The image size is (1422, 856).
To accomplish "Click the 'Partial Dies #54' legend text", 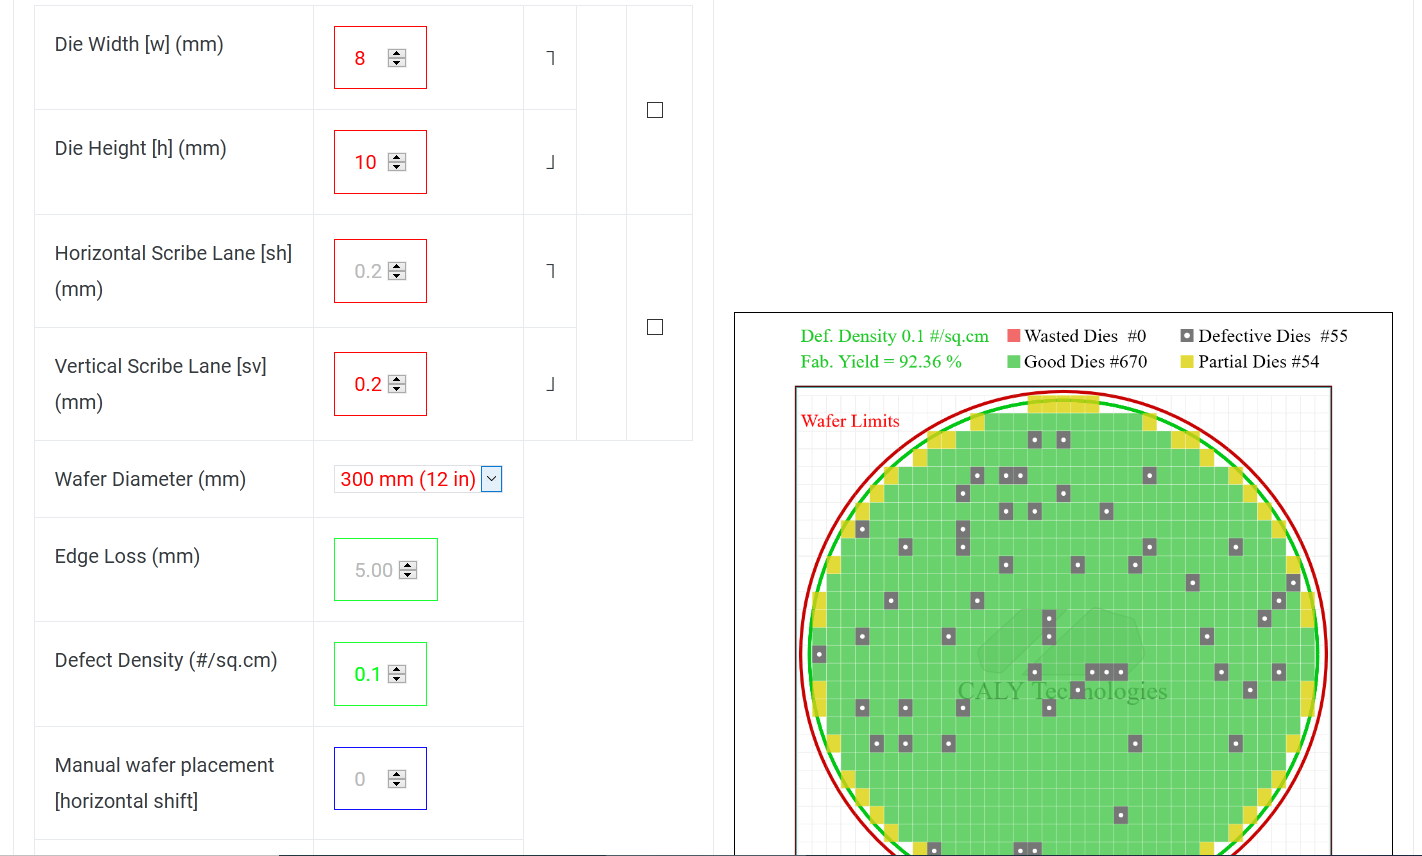I will tap(1259, 362).
